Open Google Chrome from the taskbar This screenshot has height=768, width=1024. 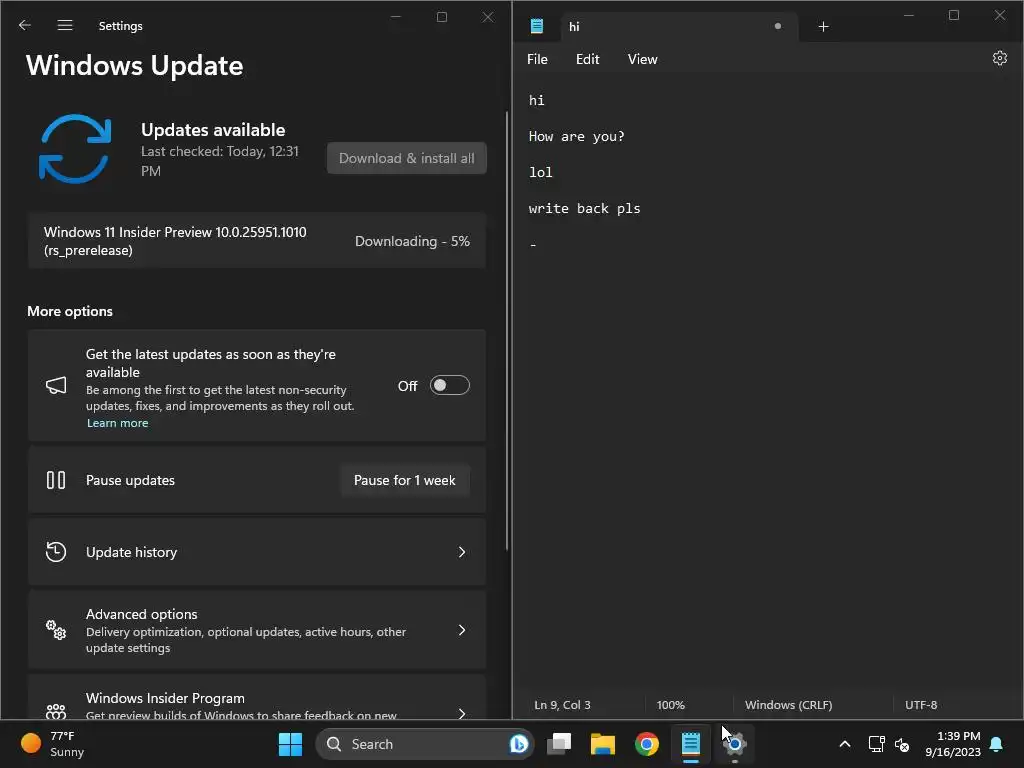(647, 744)
